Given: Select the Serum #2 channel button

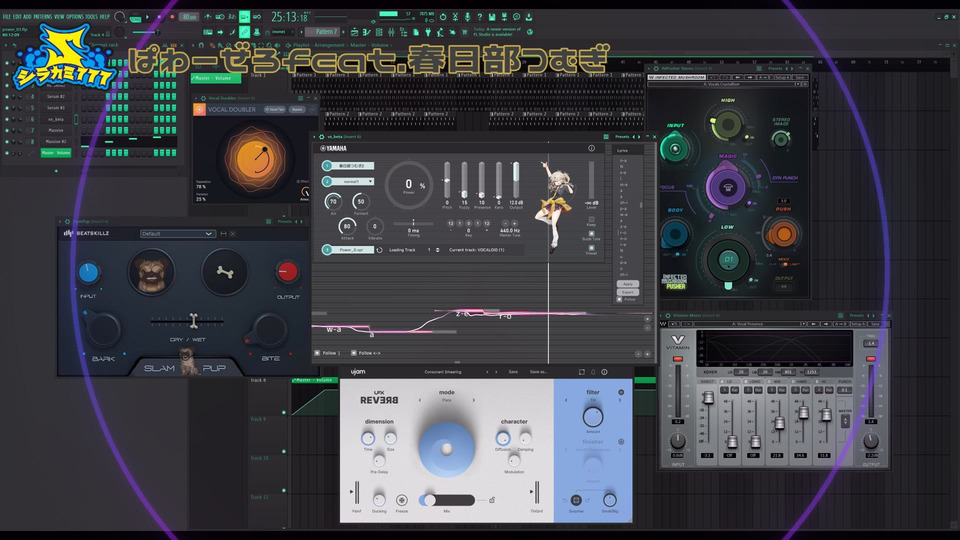Looking at the screenshot, I should [x=56, y=97].
